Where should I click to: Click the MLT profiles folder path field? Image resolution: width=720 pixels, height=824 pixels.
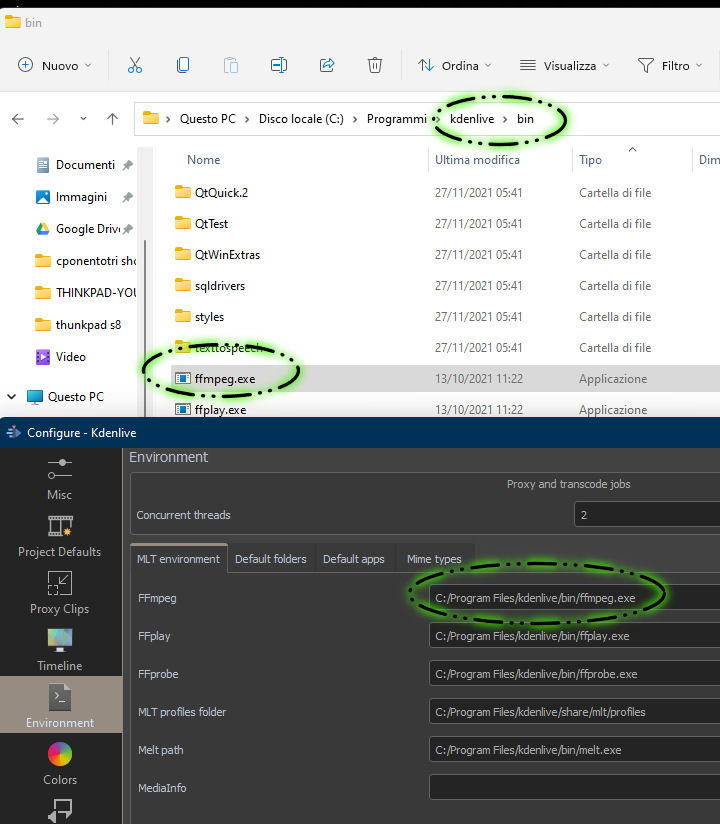click(x=574, y=712)
